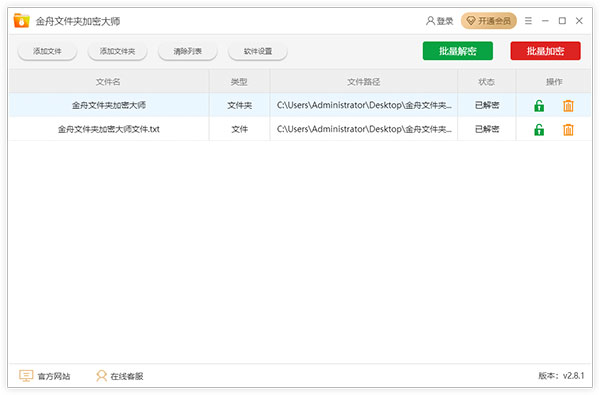The height and width of the screenshot is (395, 600).
Task: Click the 已解密 status of the 文件夹 row
Action: [487, 105]
